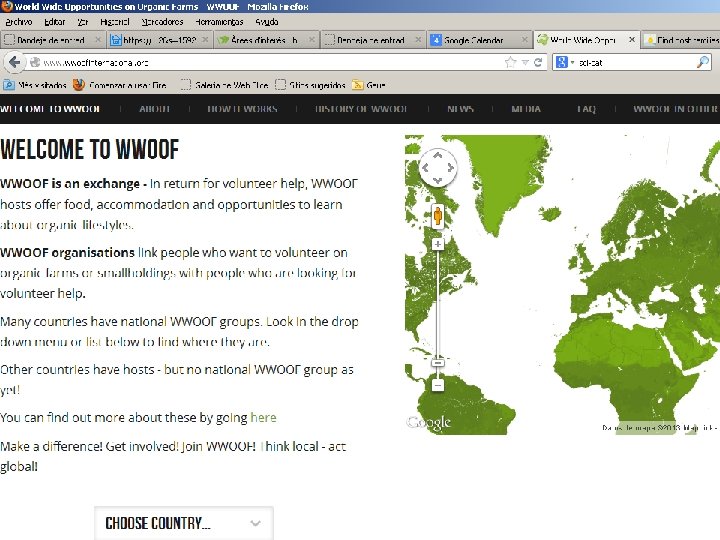
Task: Open the FAQ page
Action: [586, 109]
